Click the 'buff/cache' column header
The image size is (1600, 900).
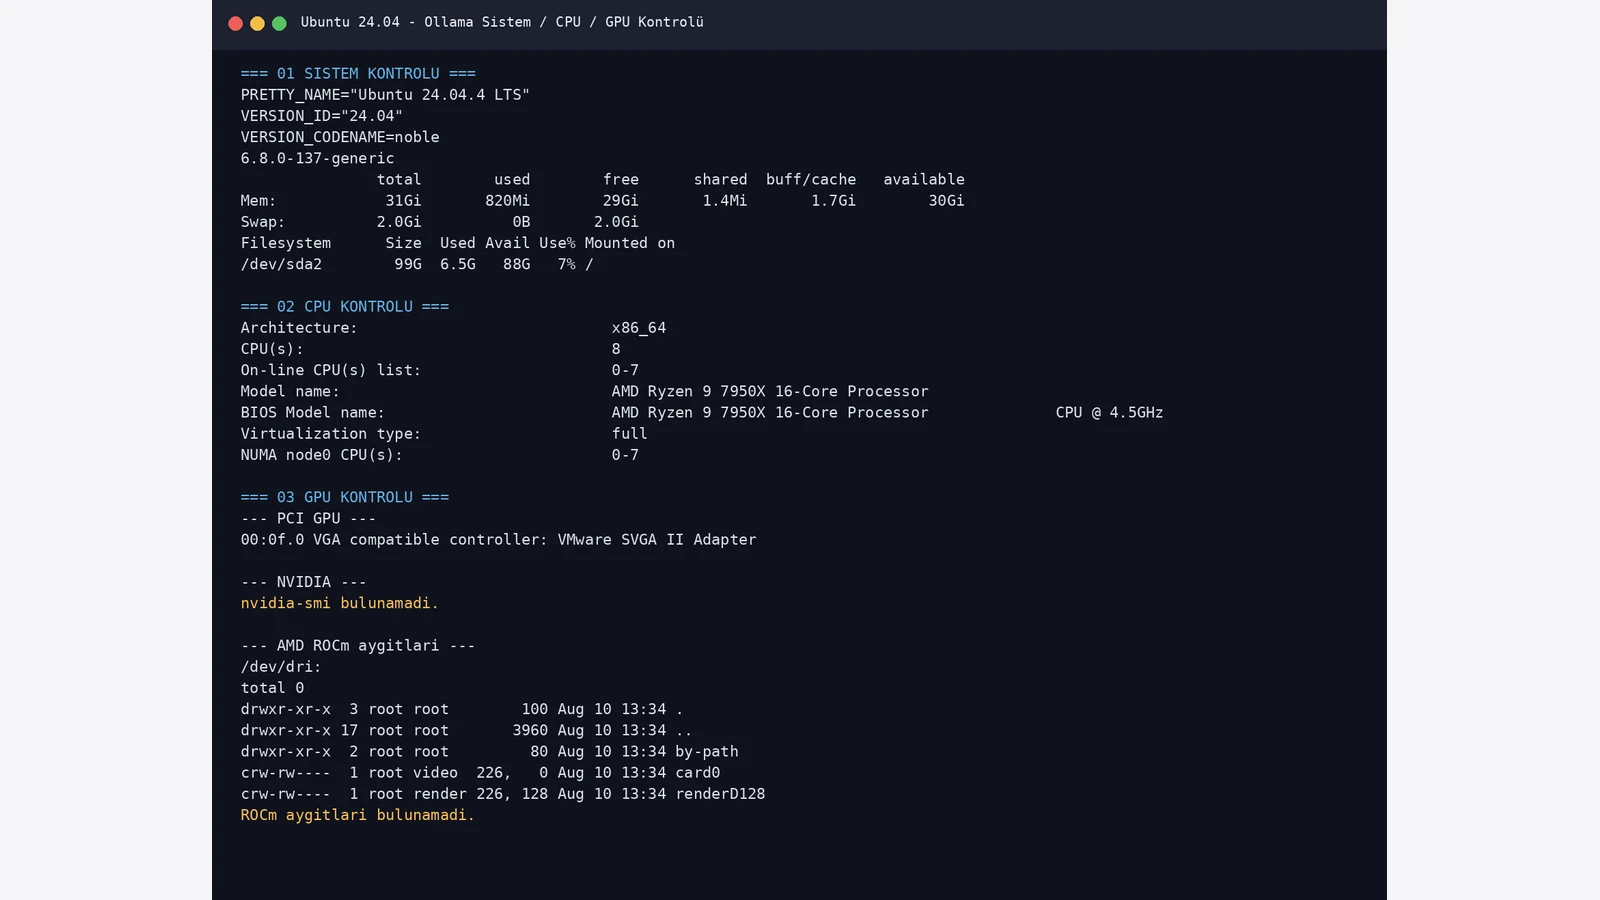[x=811, y=180]
